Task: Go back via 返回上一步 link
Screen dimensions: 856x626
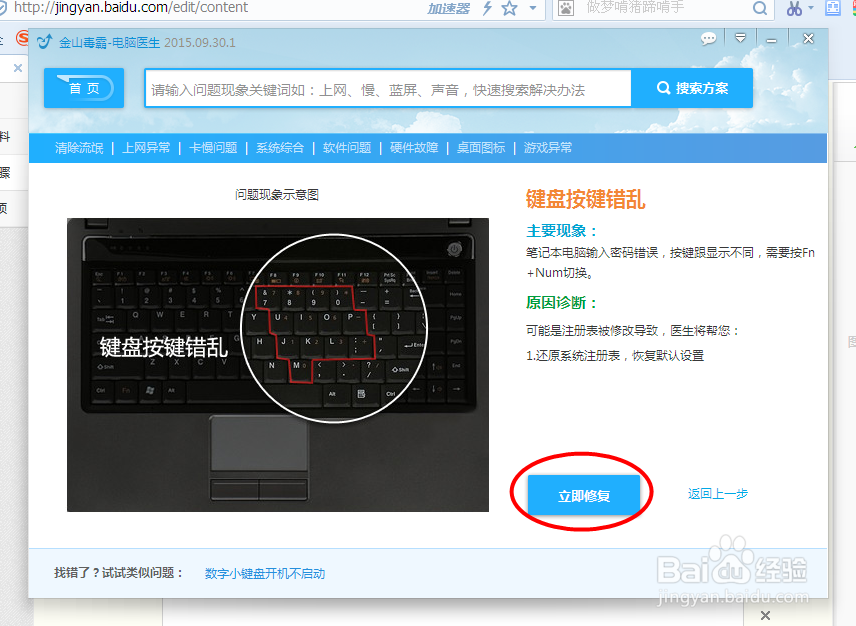Action: [718, 494]
